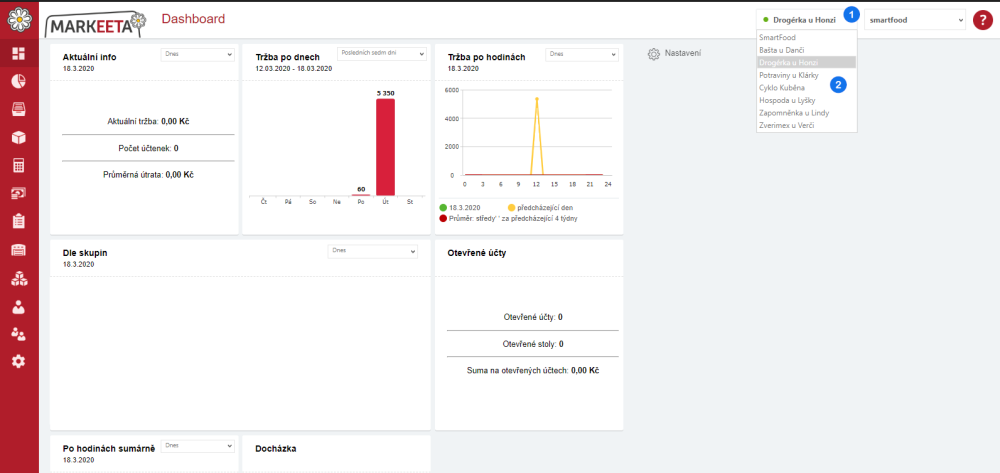Click the Docházka panel heading
The width and height of the screenshot is (1000, 473).
pyautogui.click(x=276, y=449)
